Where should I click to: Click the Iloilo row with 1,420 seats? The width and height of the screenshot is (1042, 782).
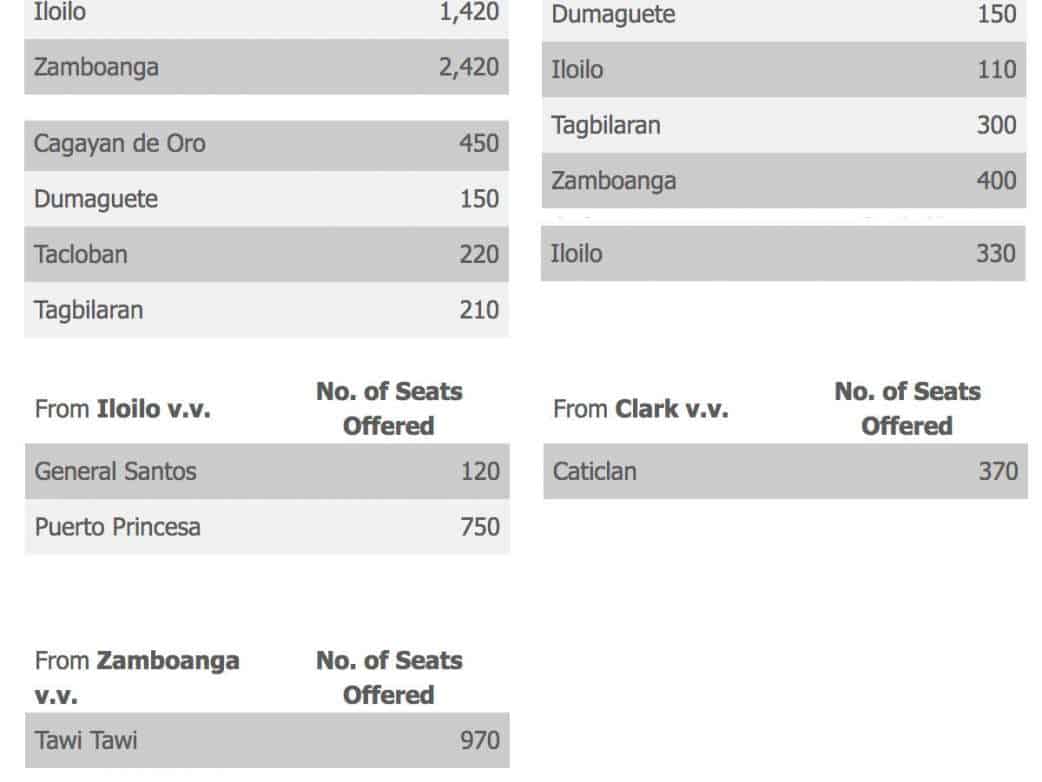point(266,15)
